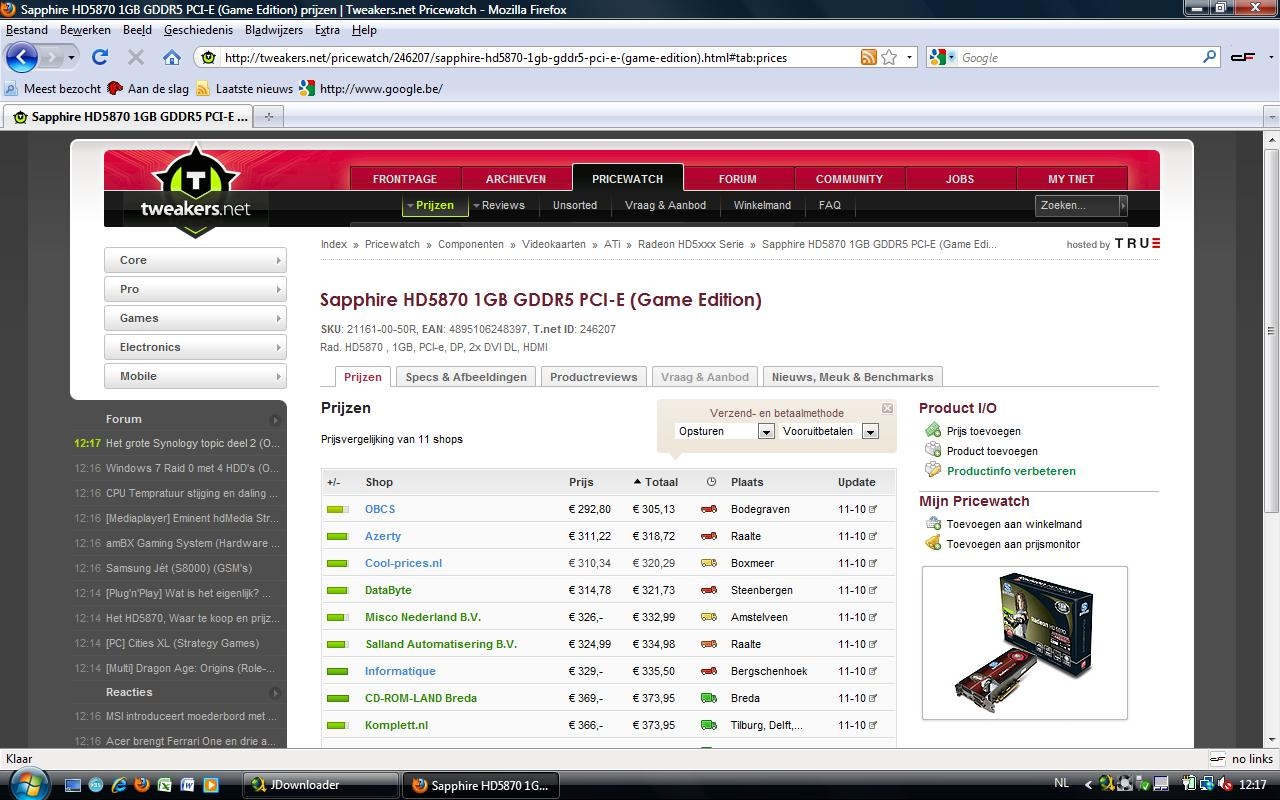Open the Salland Automatisering B.V. link
The height and width of the screenshot is (800, 1280).
coord(441,644)
